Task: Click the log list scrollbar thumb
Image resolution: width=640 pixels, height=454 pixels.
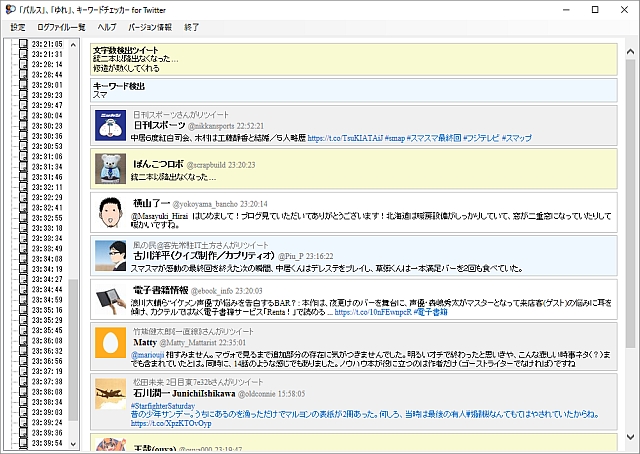Action: (x=73, y=350)
